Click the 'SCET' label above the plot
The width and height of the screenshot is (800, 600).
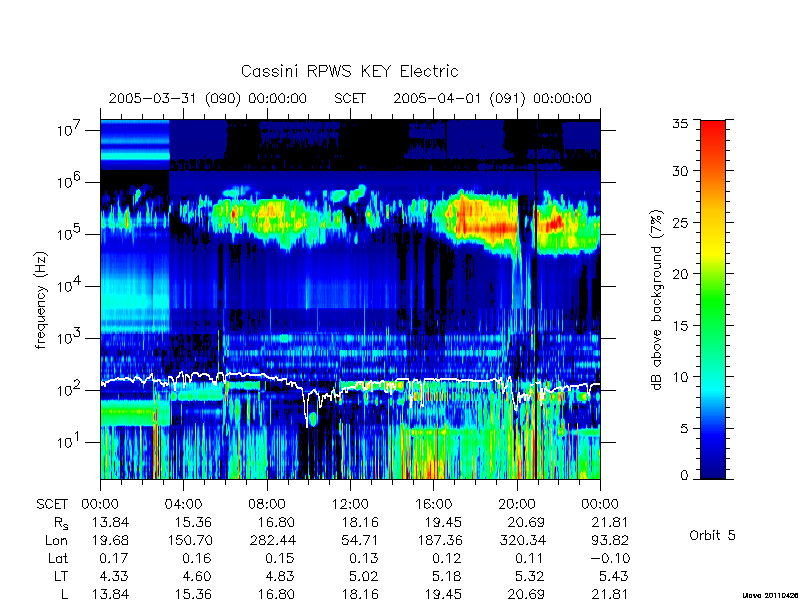[350, 98]
